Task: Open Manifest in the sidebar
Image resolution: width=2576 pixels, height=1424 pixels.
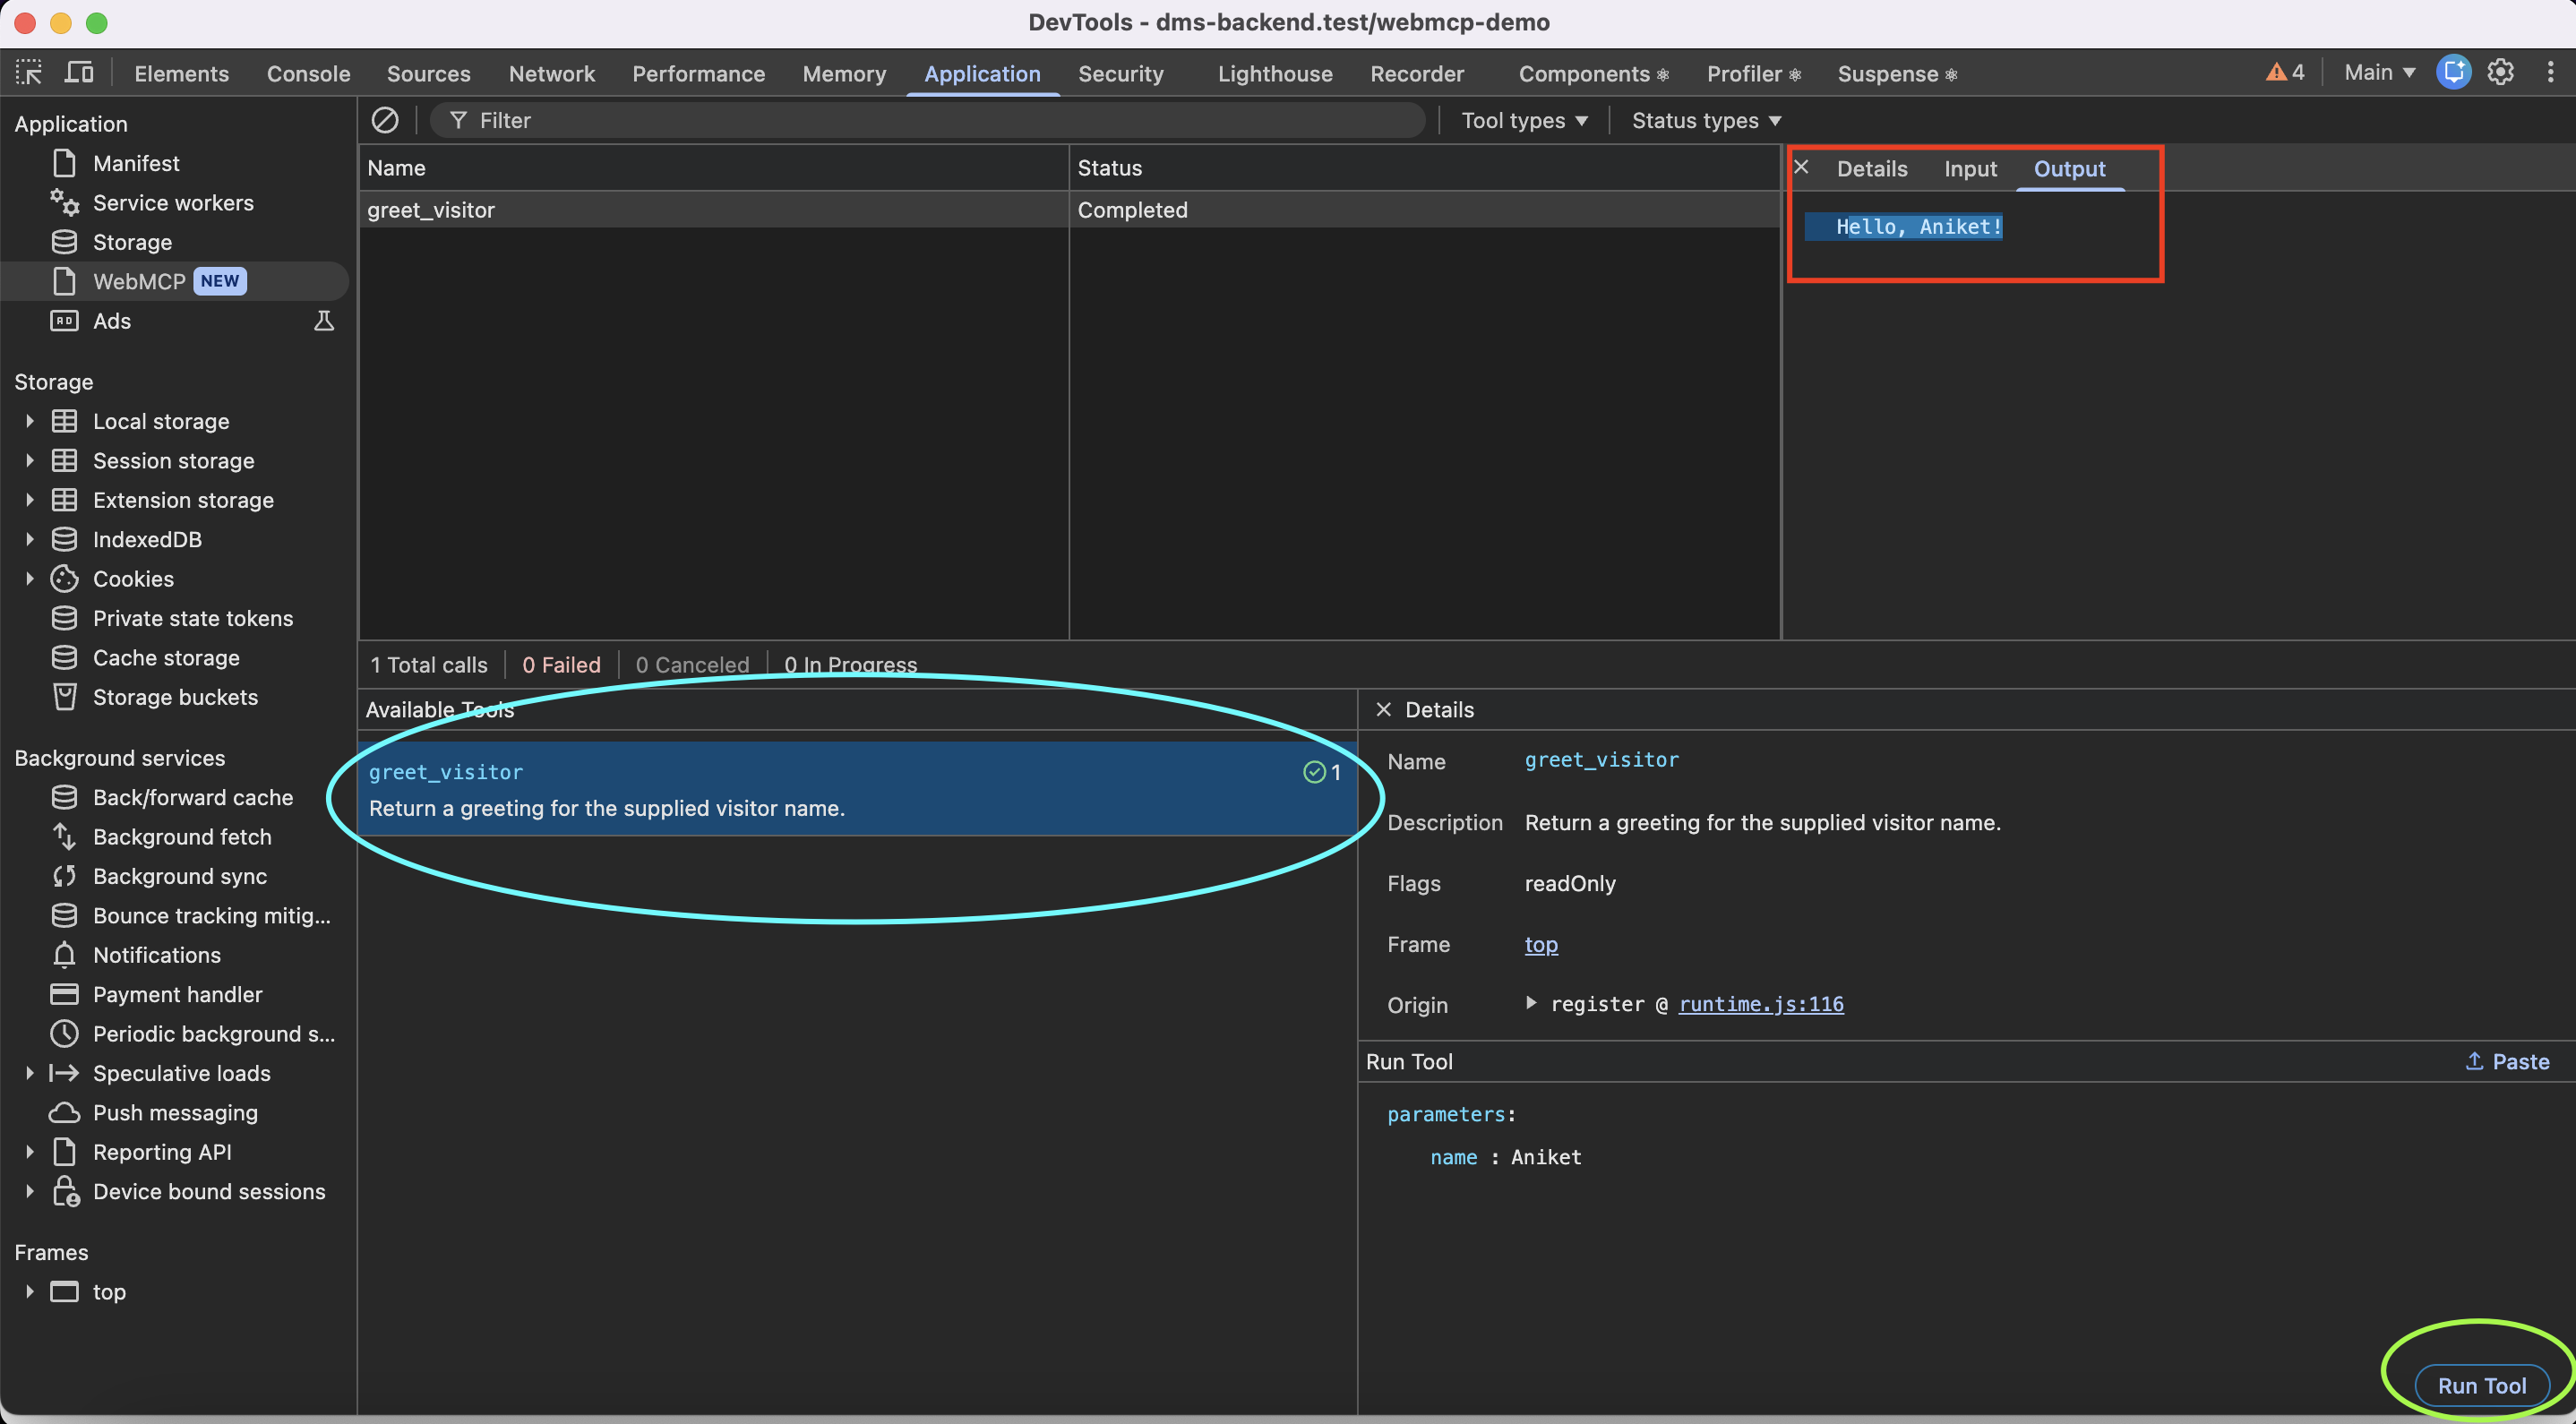Action: (x=136, y=163)
